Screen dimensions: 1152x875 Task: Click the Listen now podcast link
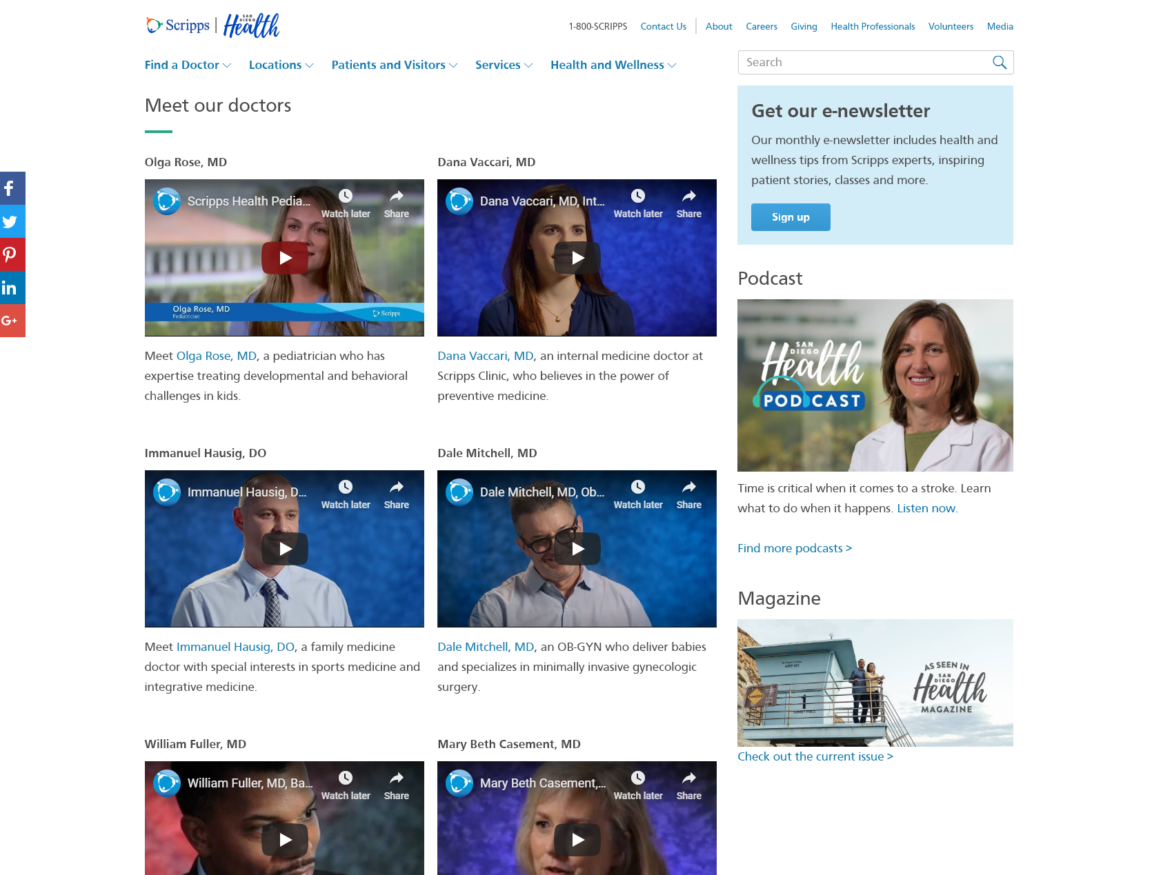point(926,508)
